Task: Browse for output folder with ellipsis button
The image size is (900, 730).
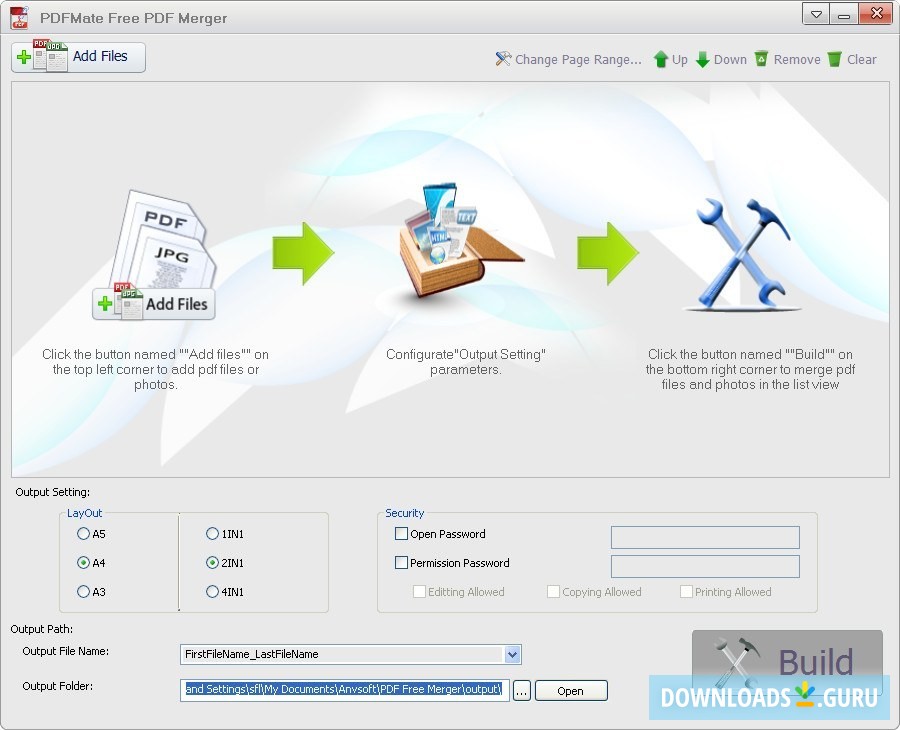Action: point(522,691)
